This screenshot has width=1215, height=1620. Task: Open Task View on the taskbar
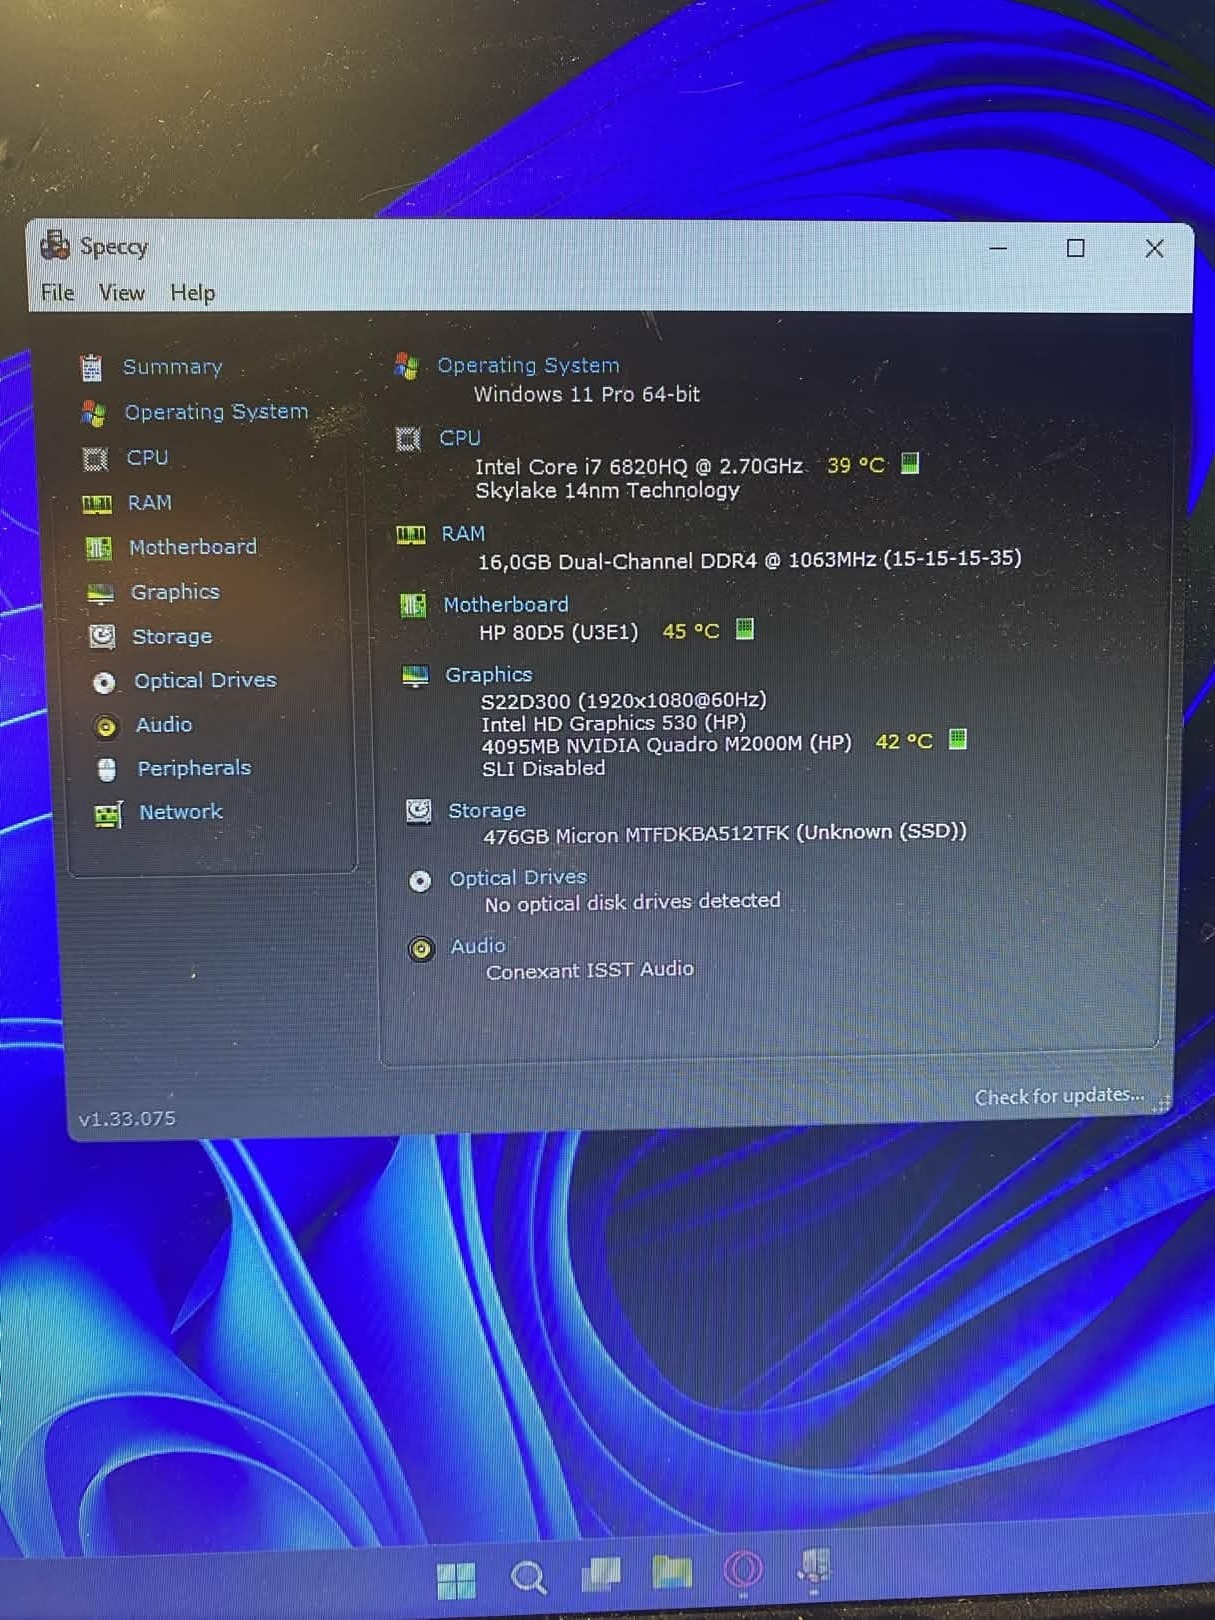[x=601, y=1574]
